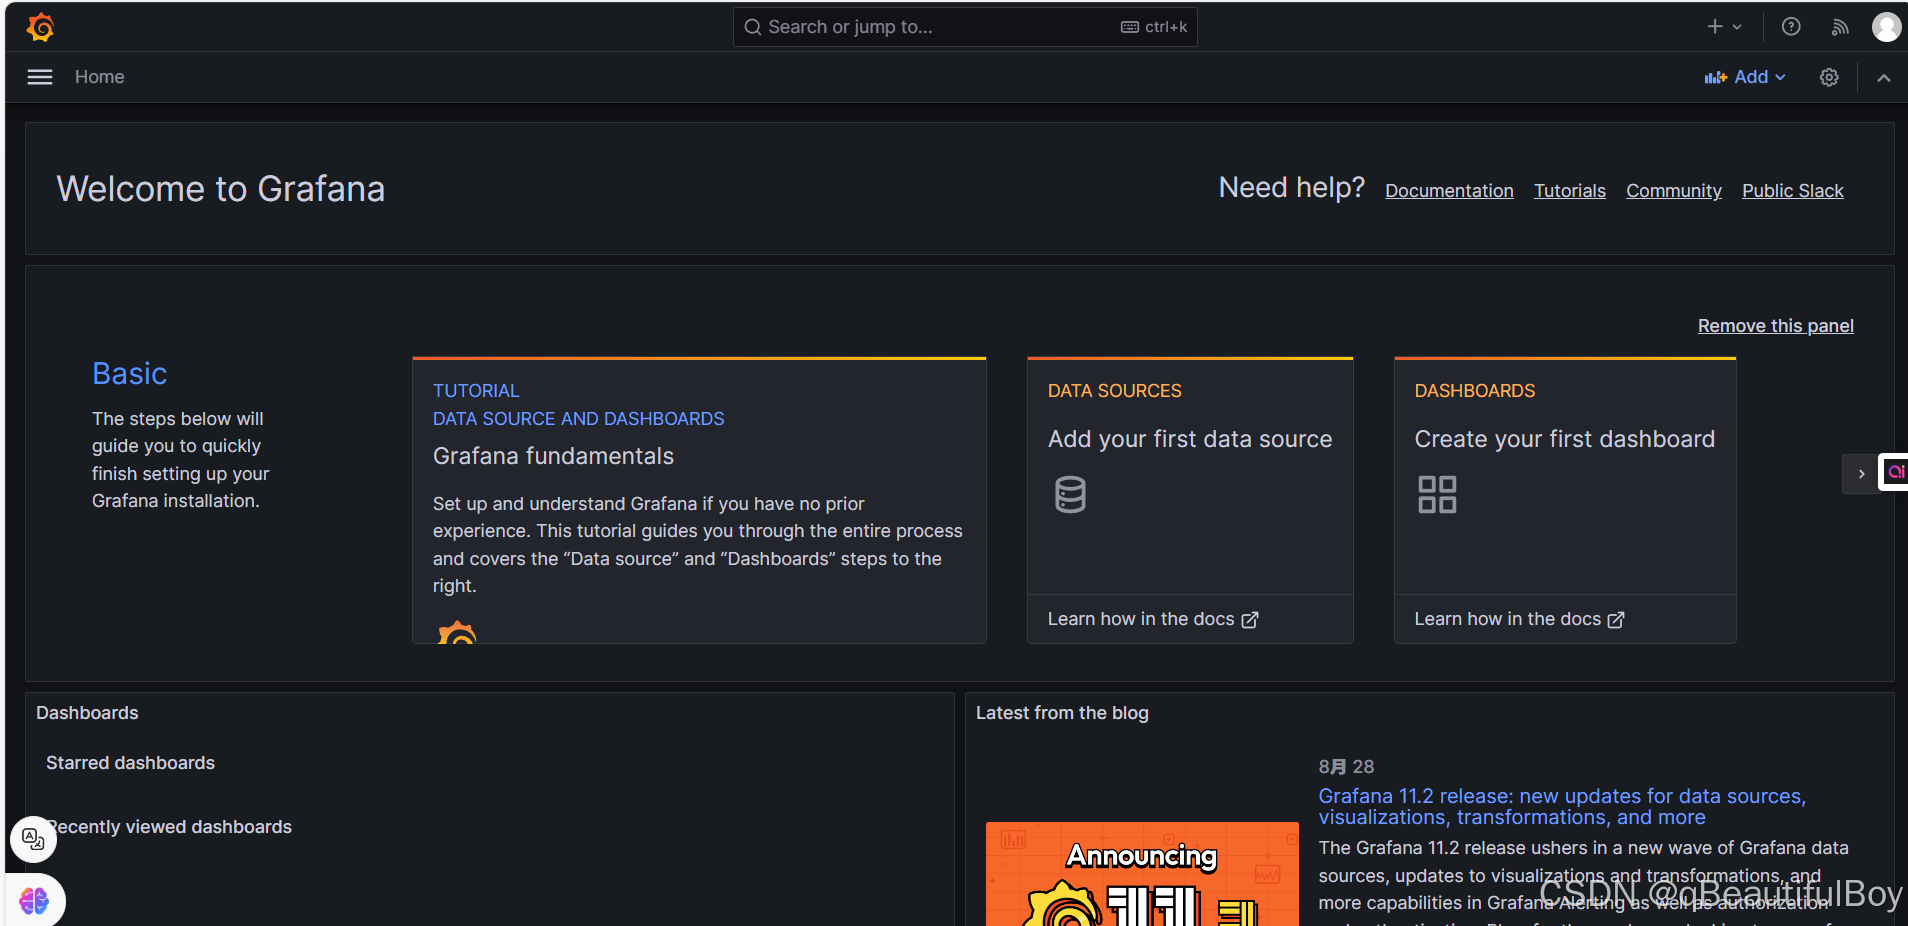This screenshot has width=1908, height=926.
Task: Click the Welcome to Grafana heading
Action: click(x=221, y=189)
